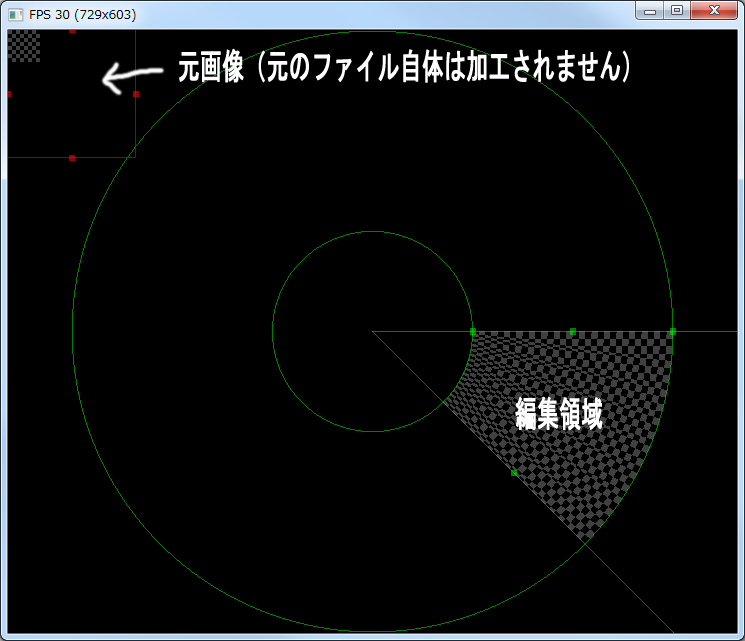
Task: Click the application icon in the title bar
Action: [15, 15]
